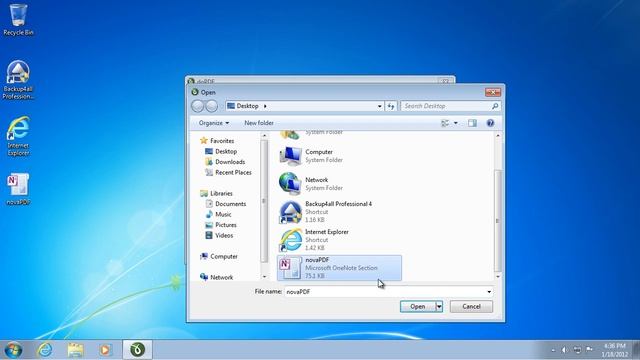Click the search magnifier icon
The image size is (640, 360).
tap(495, 106)
